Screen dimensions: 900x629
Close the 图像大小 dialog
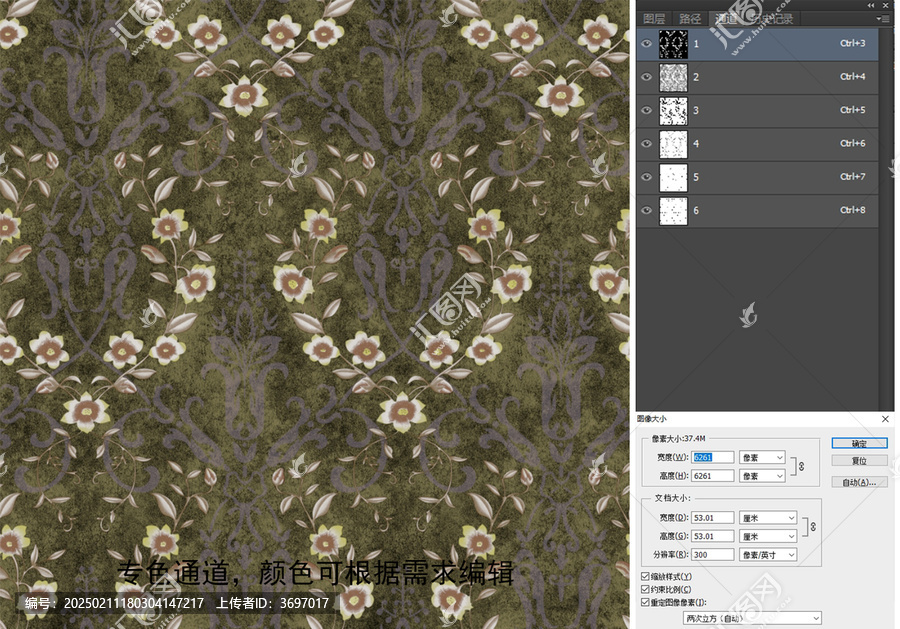(885, 419)
